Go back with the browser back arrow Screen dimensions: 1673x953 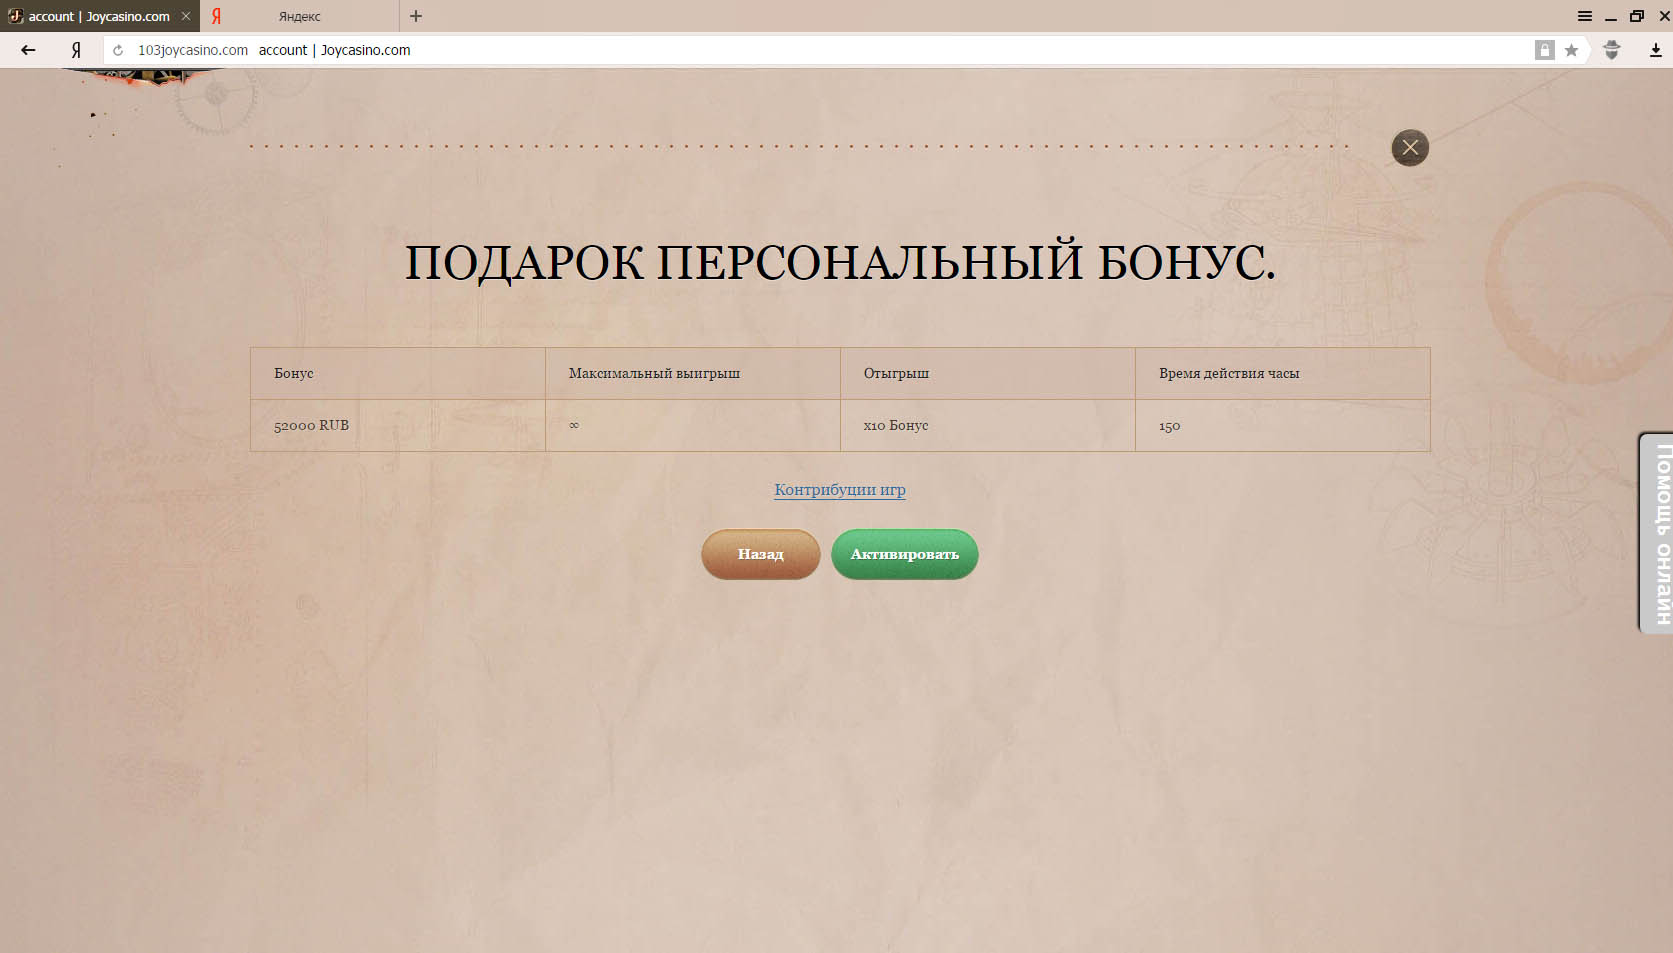[28, 50]
